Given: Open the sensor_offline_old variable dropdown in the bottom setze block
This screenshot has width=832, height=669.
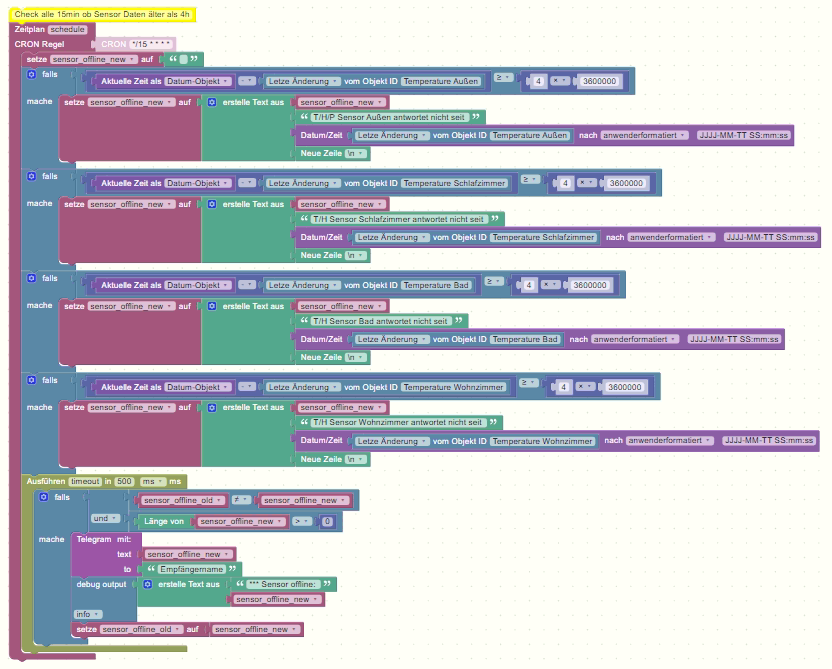Looking at the screenshot, I should coord(140,629).
